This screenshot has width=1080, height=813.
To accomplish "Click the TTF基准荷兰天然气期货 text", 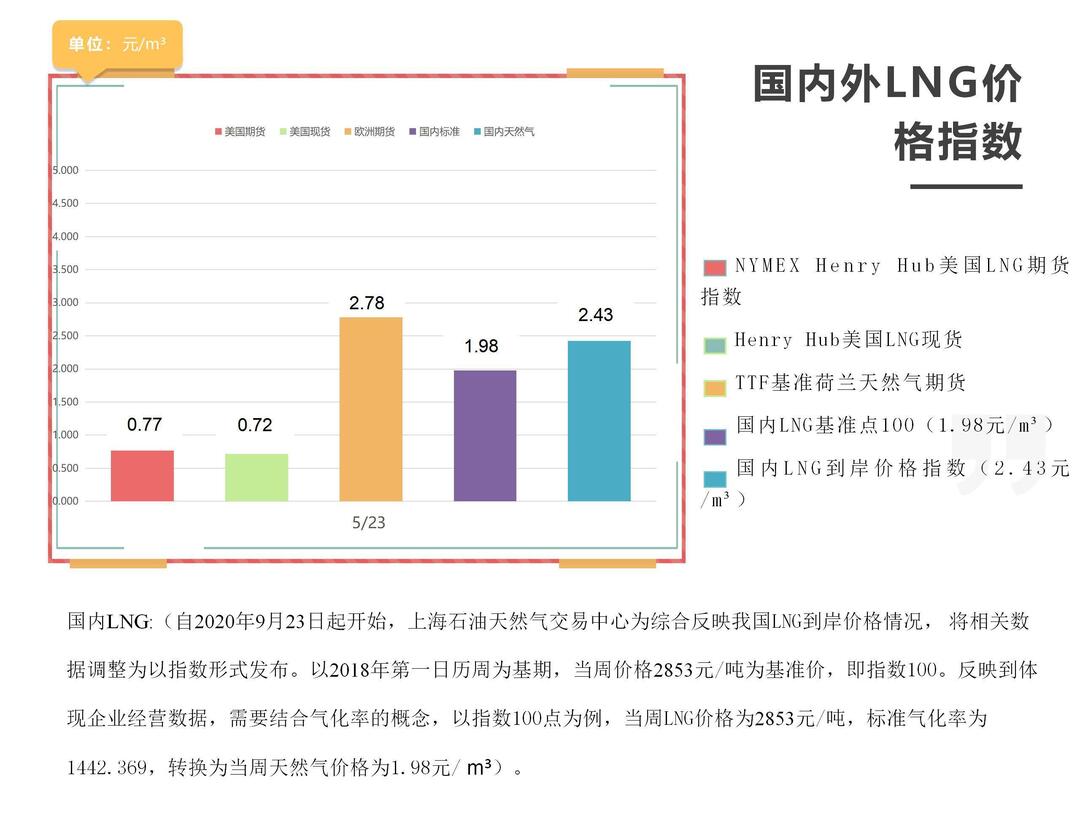I will point(851,382).
